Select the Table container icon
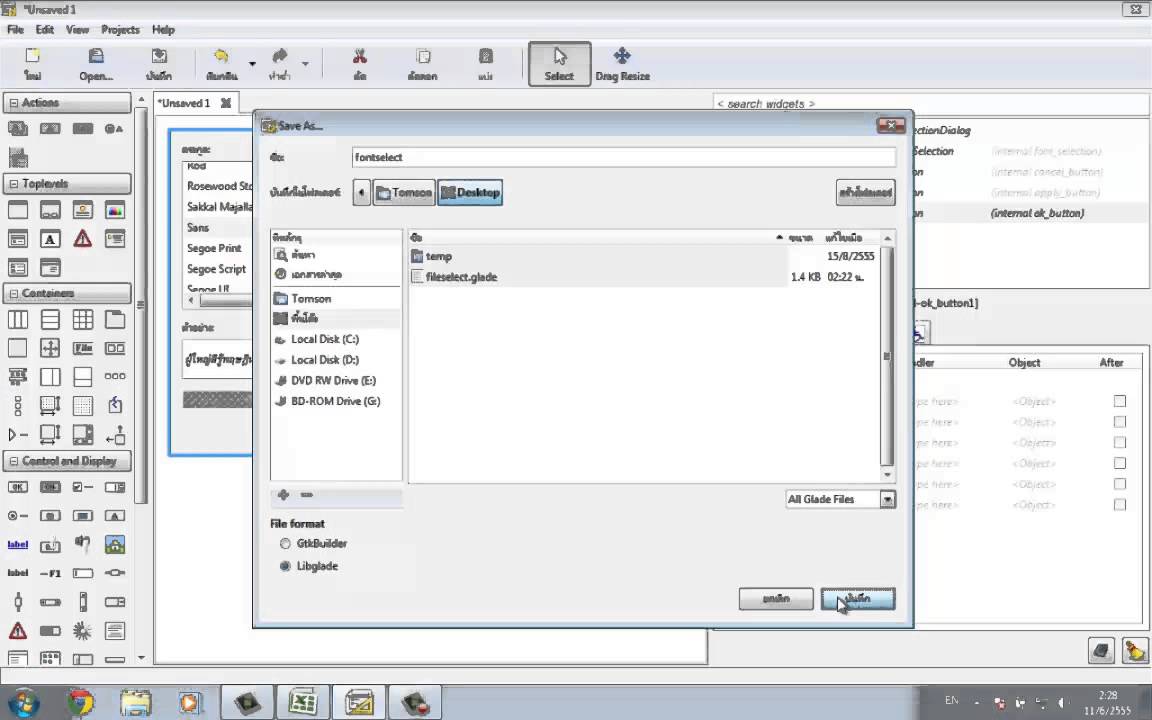The height and width of the screenshot is (720, 1152). pyautogui.click(x=82, y=320)
